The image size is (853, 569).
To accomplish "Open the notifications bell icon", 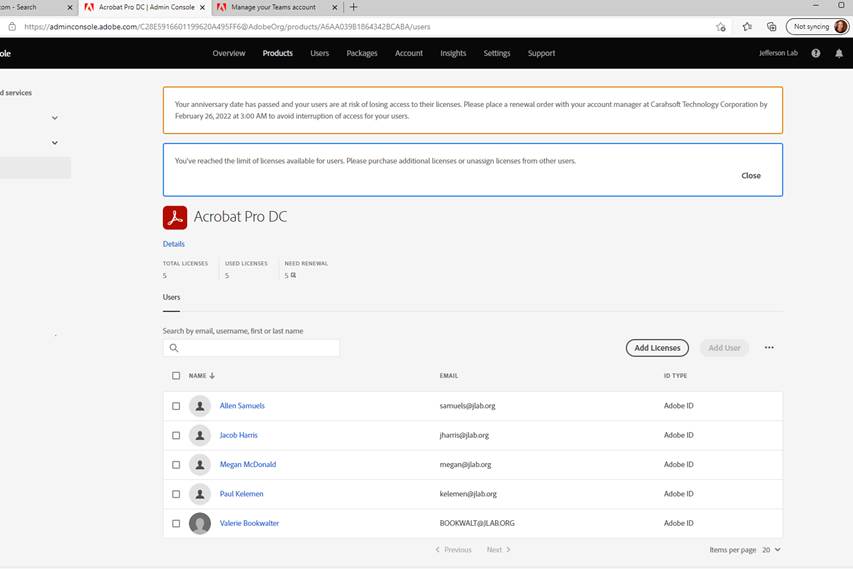I will click(x=839, y=53).
